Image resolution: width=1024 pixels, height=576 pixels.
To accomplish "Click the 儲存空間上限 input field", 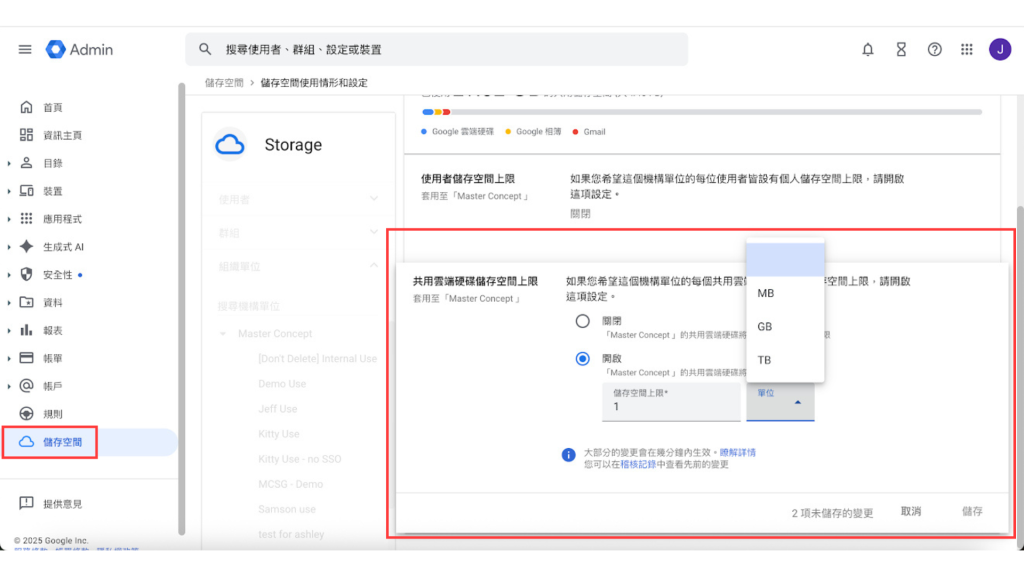I will coord(671,402).
